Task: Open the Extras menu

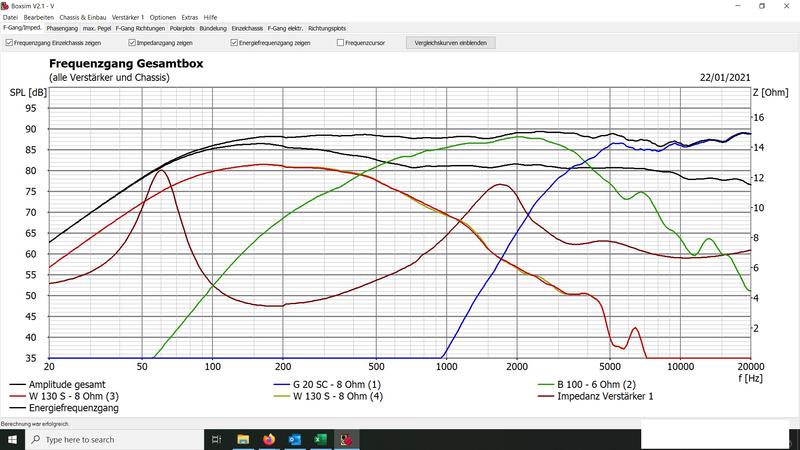Action: click(190, 17)
